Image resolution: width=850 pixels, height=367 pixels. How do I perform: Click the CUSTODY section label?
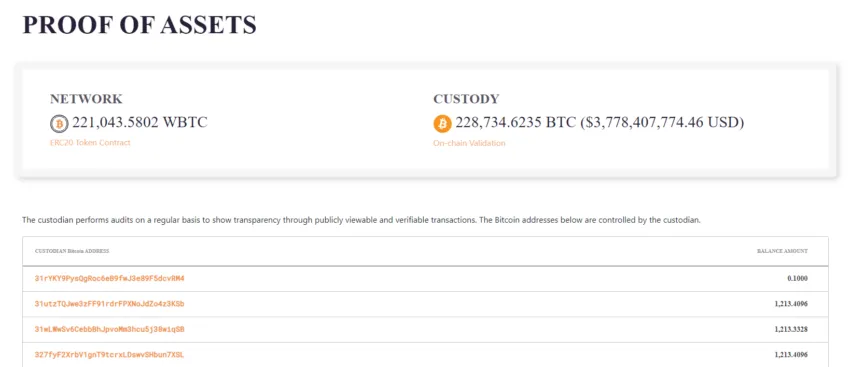point(466,99)
